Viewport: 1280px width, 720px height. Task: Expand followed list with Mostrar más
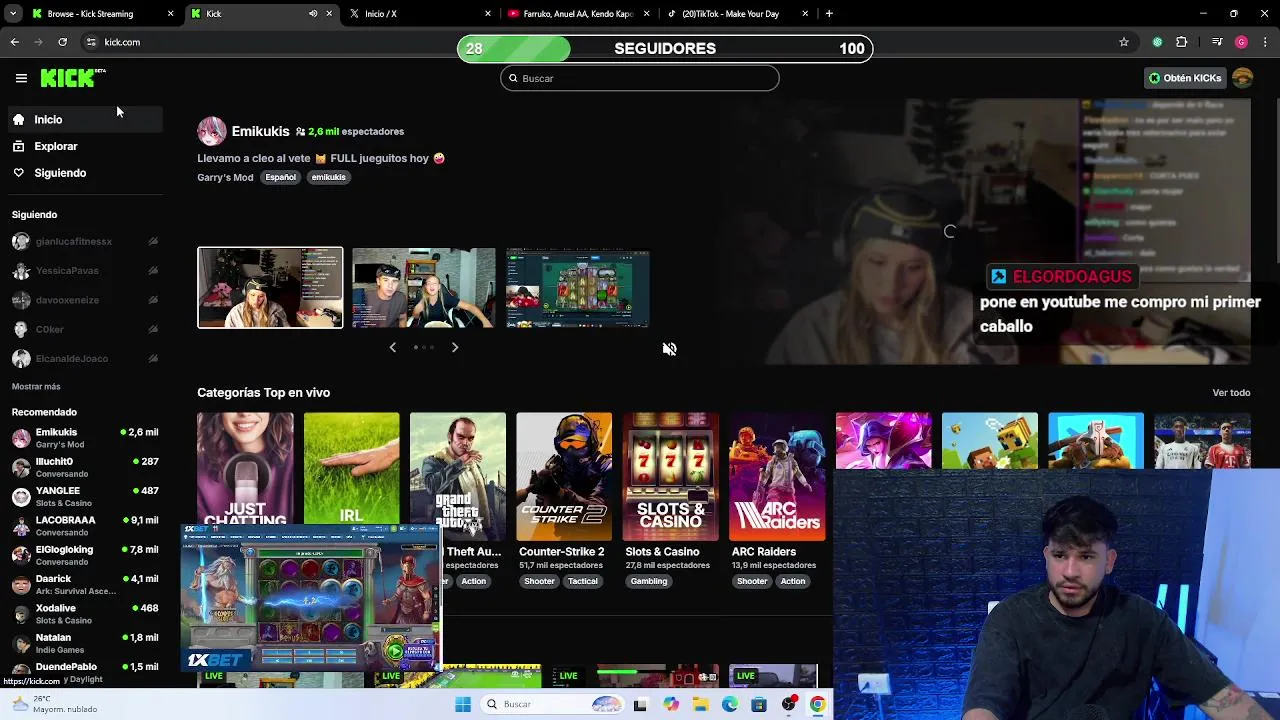pyautogui.click(x=36, y=386)
